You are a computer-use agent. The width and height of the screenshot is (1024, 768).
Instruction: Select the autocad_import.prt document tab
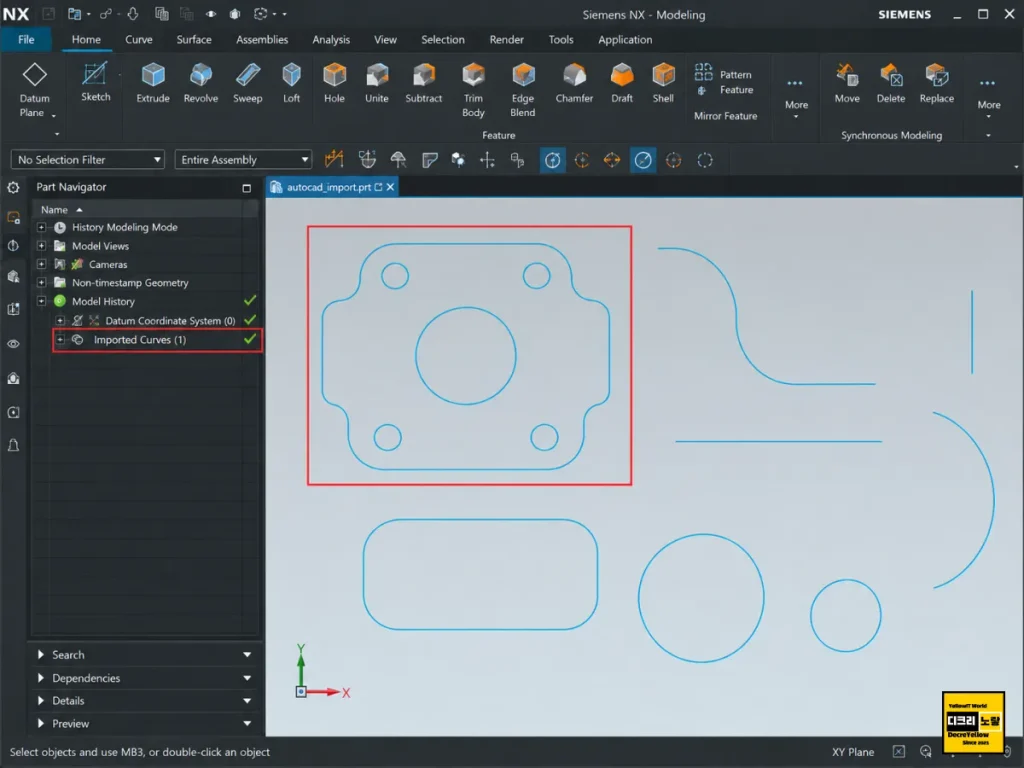[x=332, y=187]
